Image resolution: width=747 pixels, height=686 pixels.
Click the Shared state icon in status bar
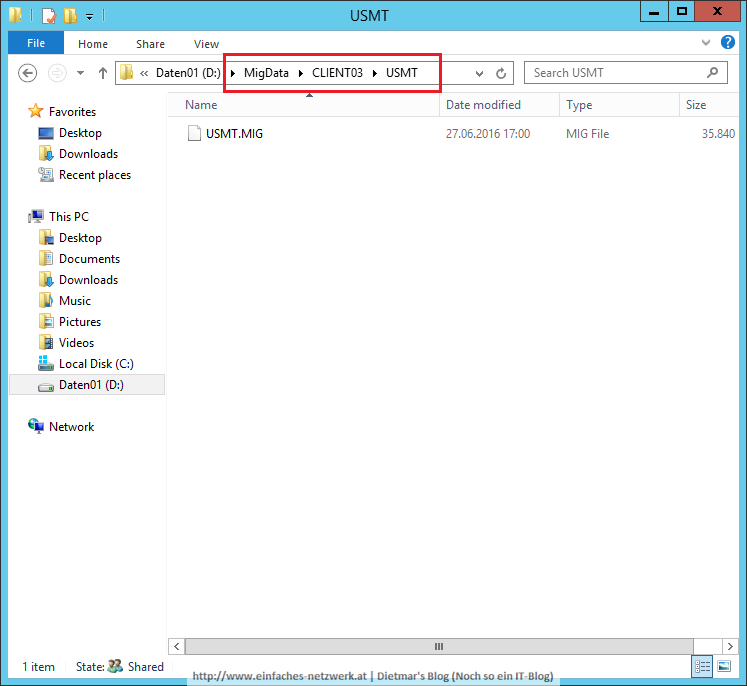point(115,666)
